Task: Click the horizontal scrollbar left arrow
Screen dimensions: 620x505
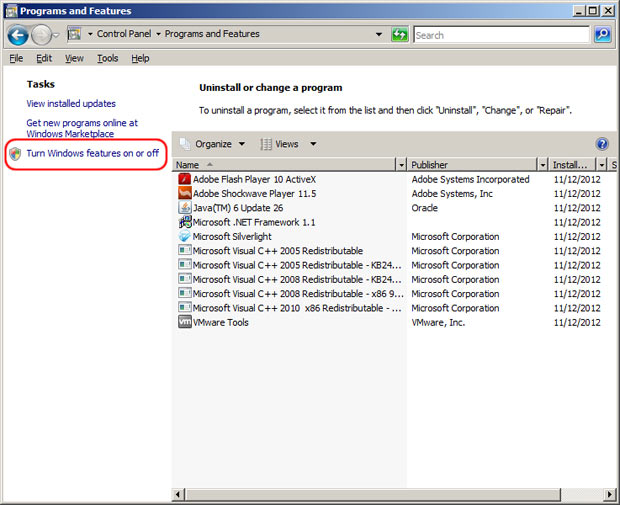Action: point(178,494)
